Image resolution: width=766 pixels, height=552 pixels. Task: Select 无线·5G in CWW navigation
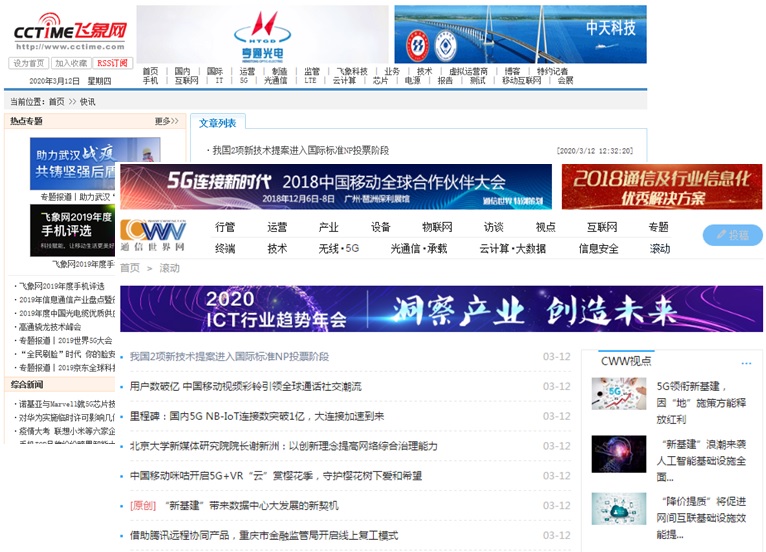(x=339, y=249)
